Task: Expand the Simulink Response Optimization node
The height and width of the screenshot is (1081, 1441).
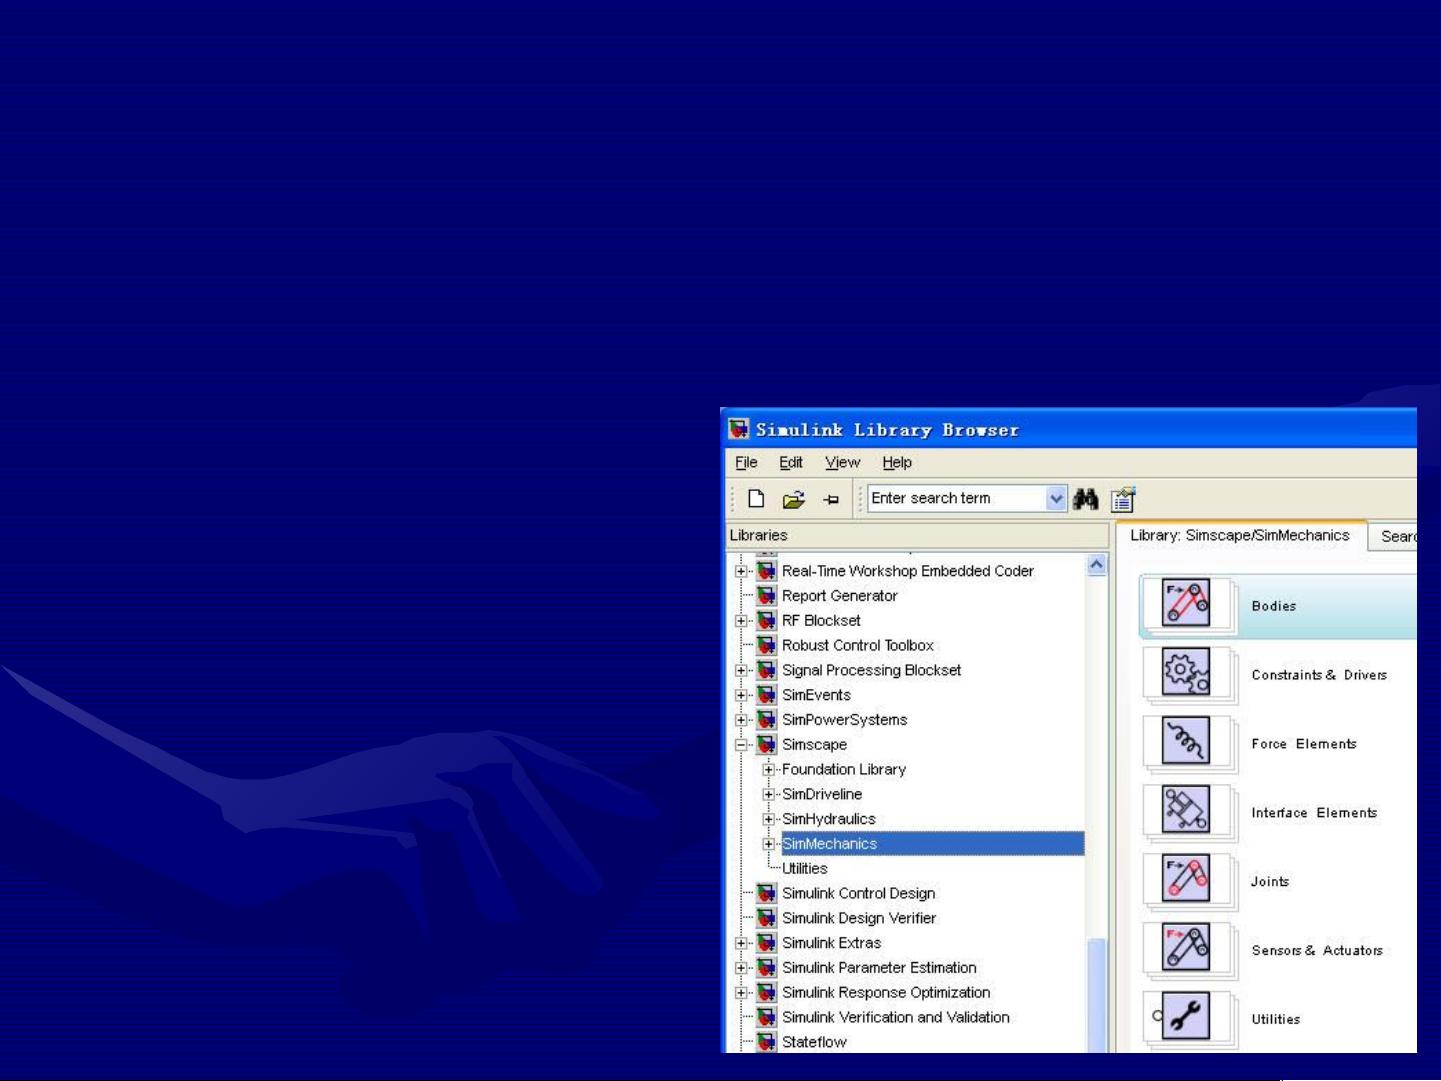Action: pos(741,993)
